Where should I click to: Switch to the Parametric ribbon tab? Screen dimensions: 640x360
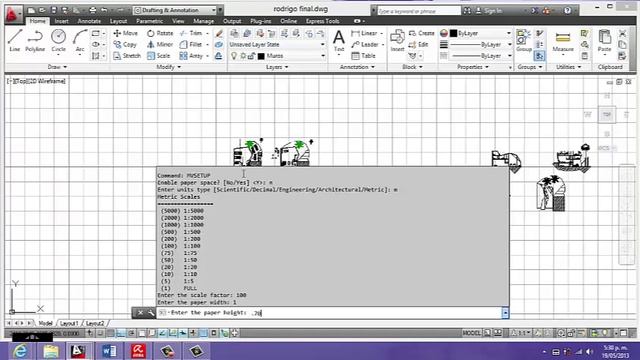pyautogui.click(x=149, y=21)
